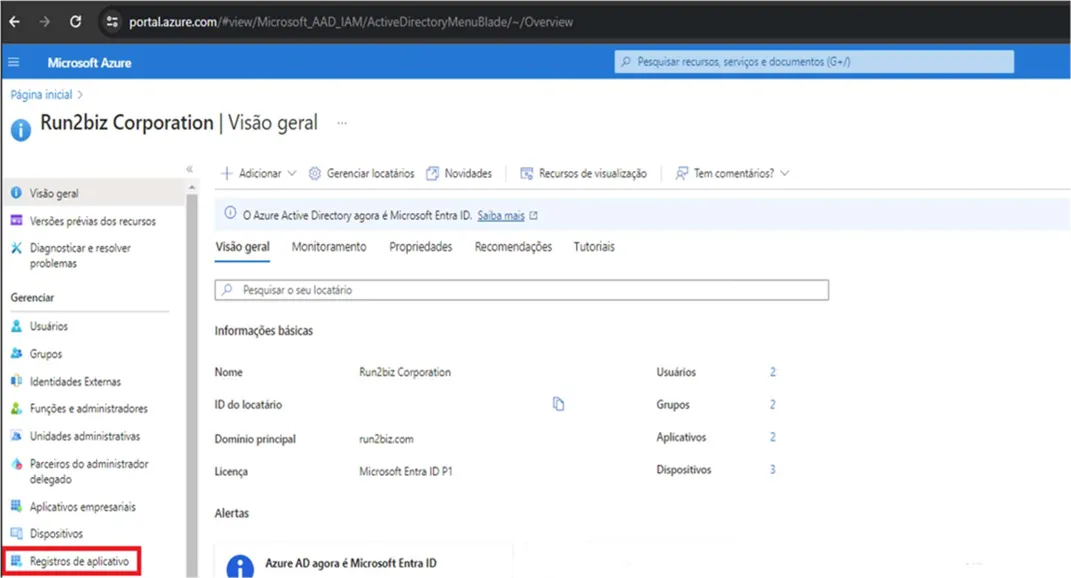The width and height of the screenshot is (1071, 578).
Task: Follow the Saiba mais link
Action: point(501,215)
